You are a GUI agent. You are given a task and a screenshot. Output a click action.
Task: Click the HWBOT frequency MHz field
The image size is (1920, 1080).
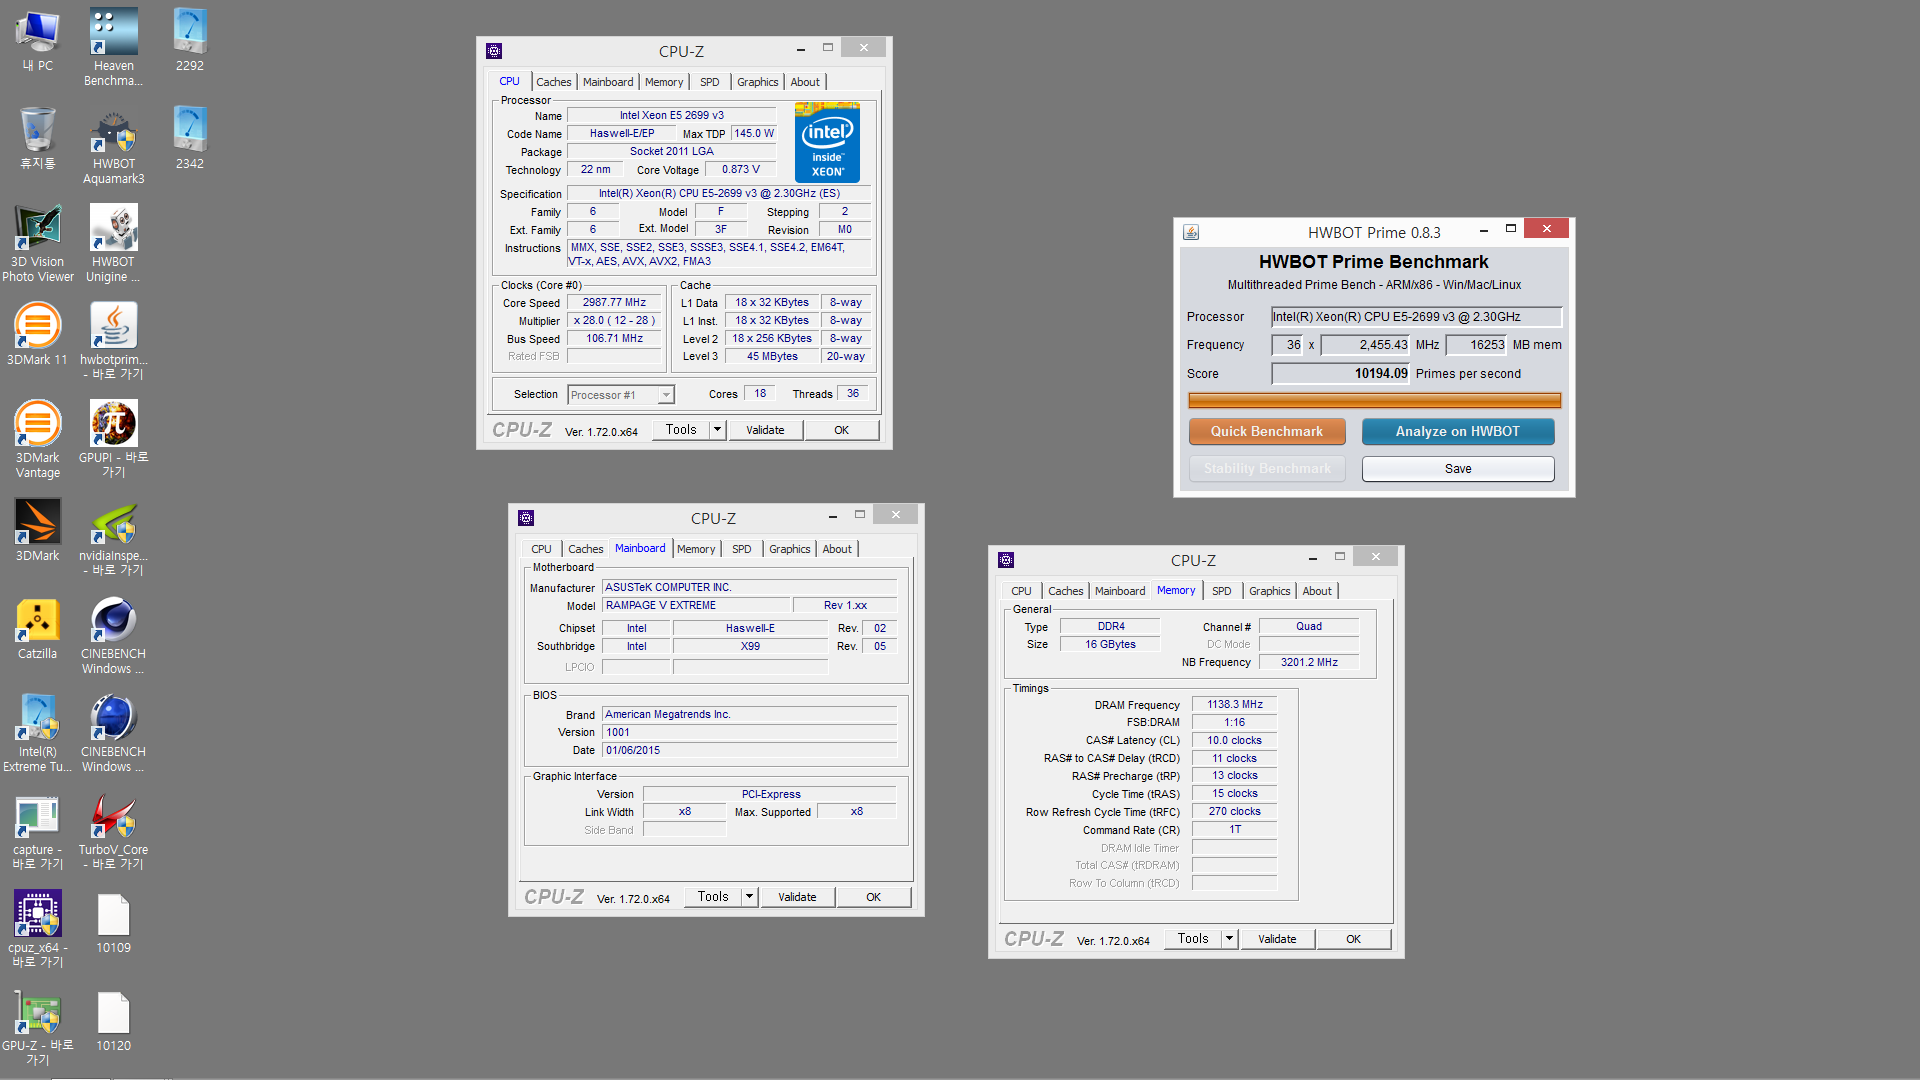pyautogui.click(x=1365, y=345)
